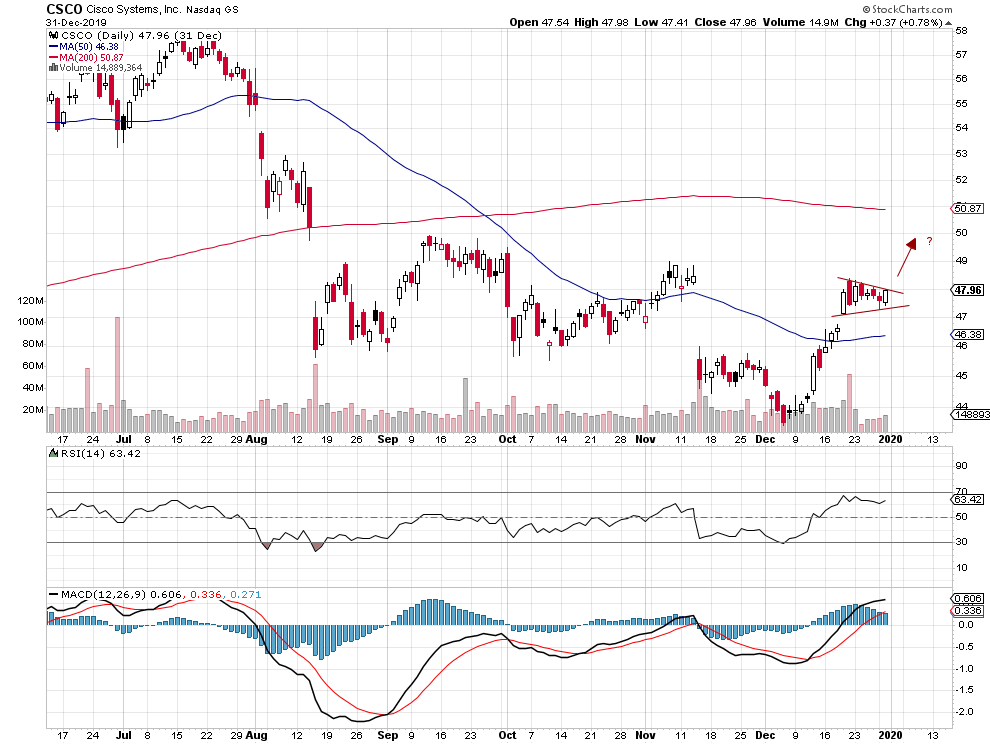Image resolution: width=990 pixels, height=744 pixels.
Task: Click the 58 price axis label
Action: tap(962, 30)
